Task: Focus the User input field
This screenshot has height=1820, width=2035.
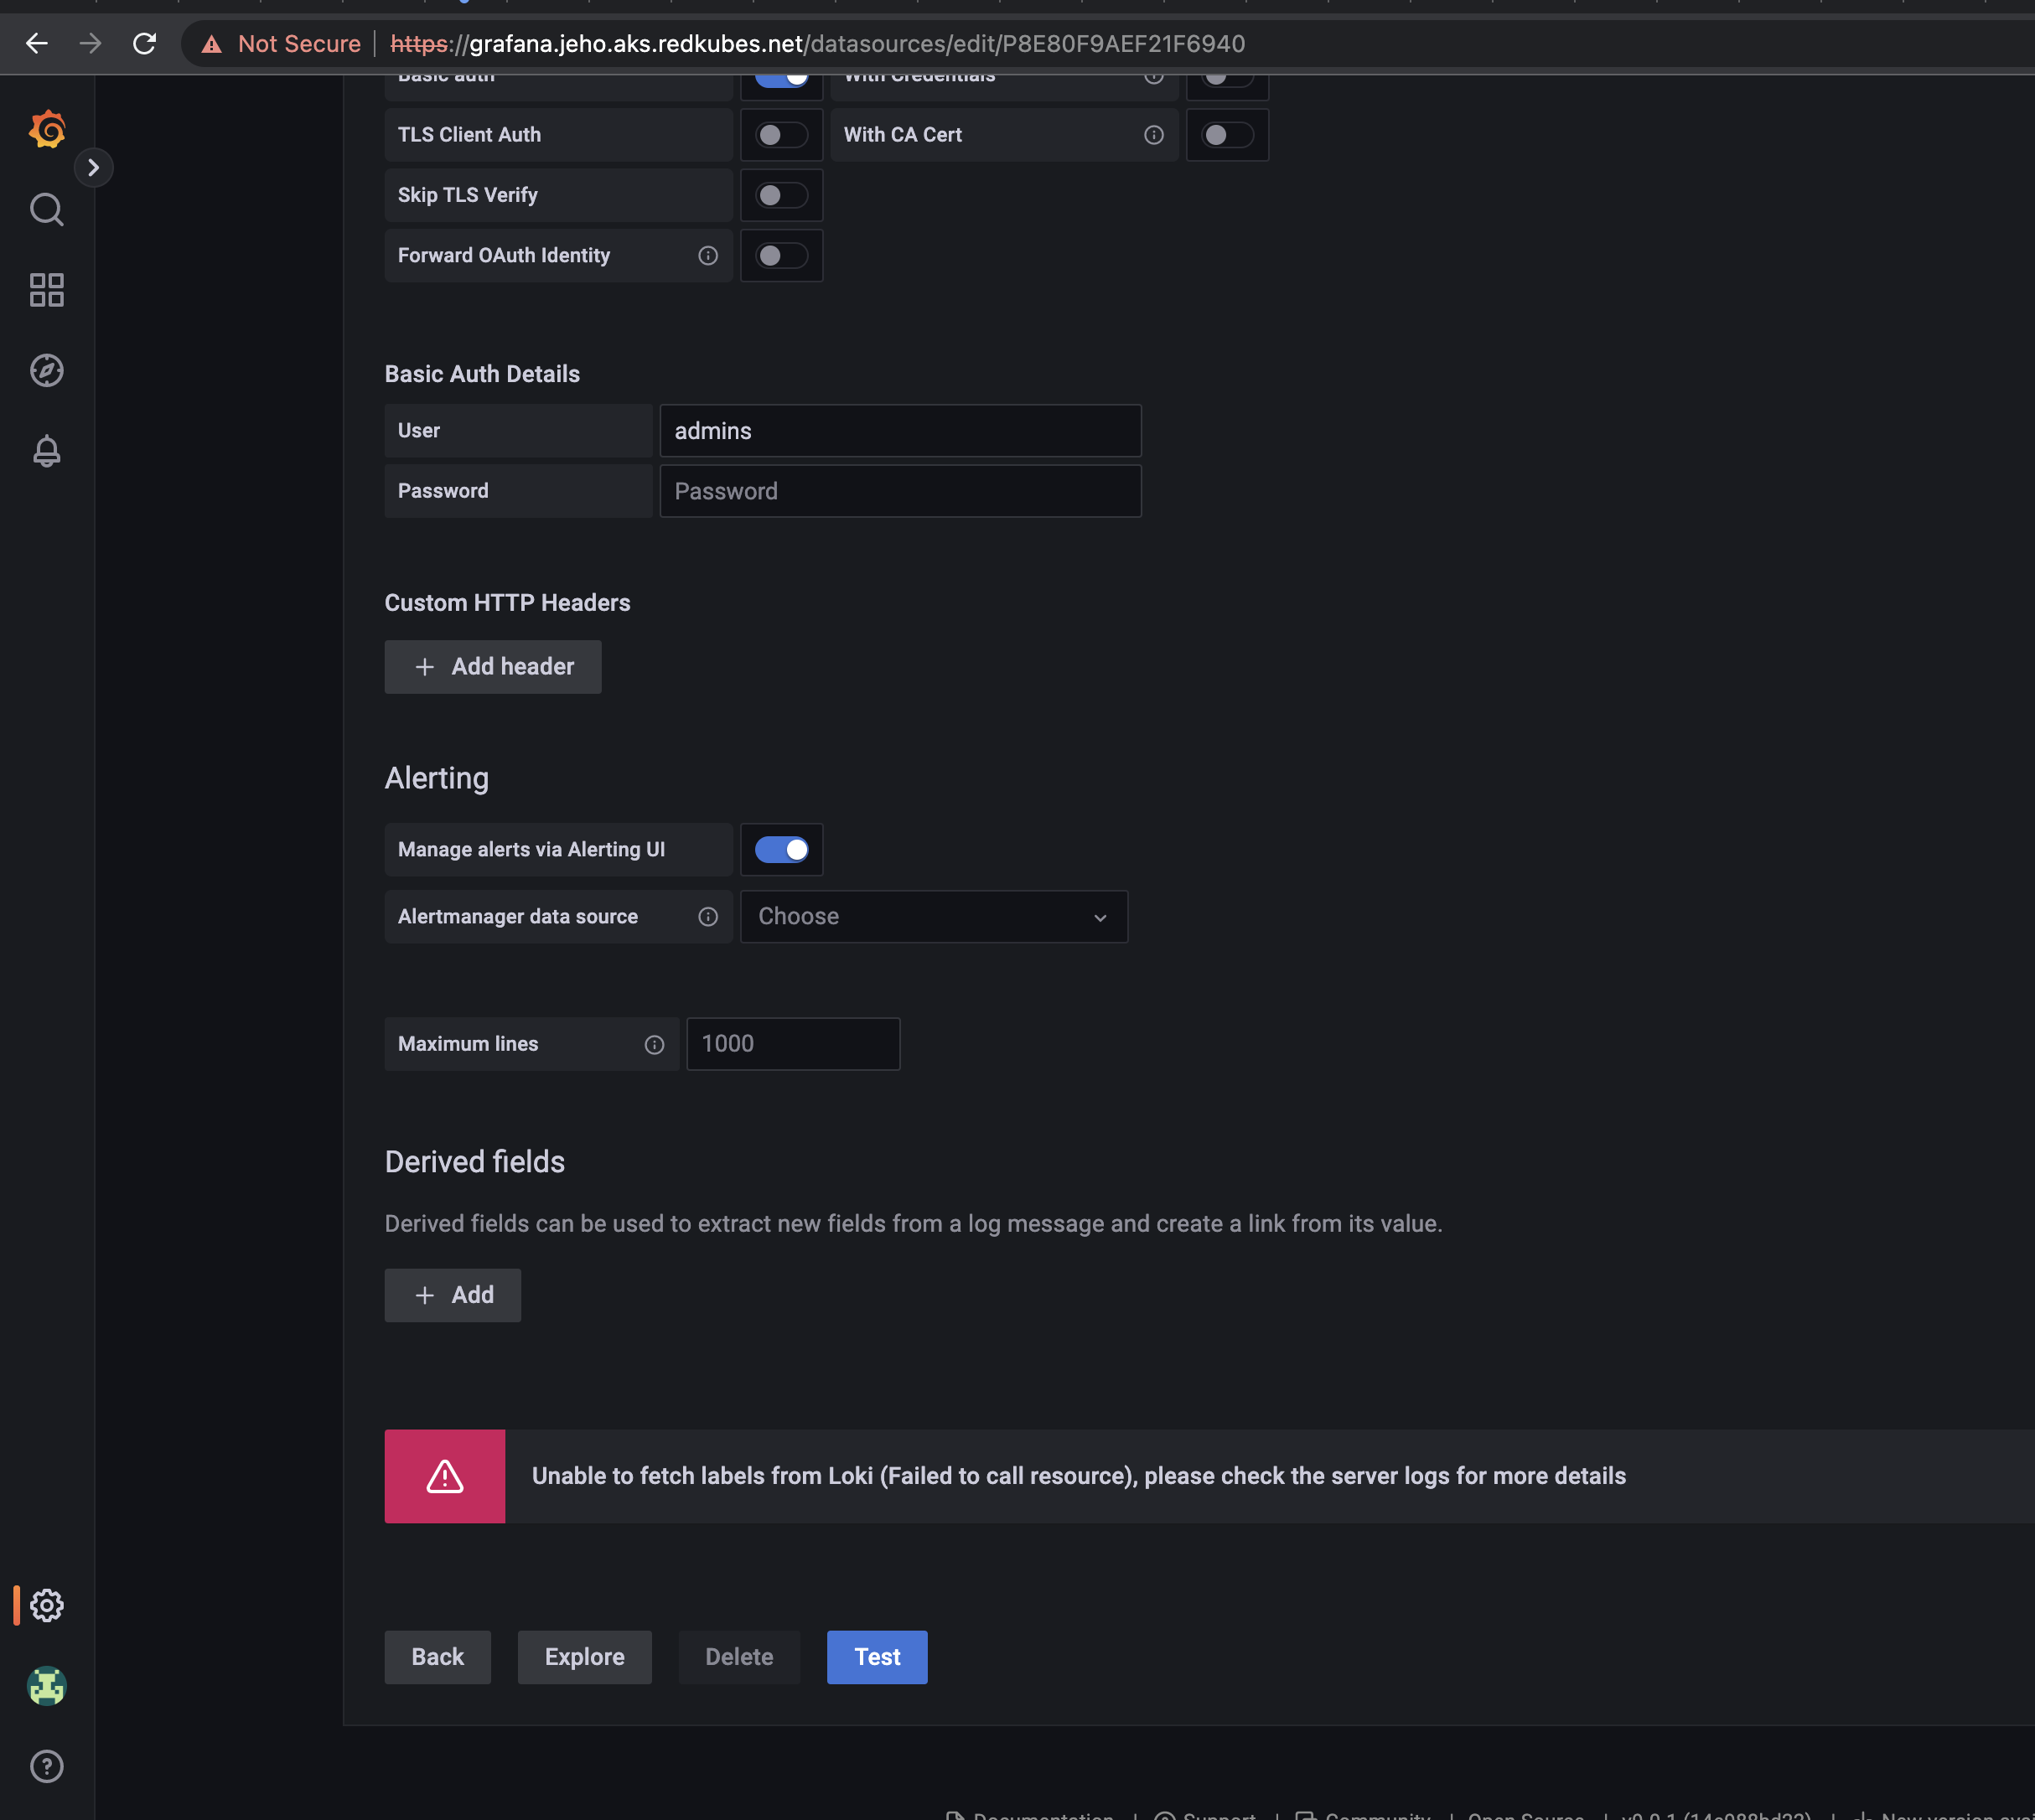Action: pos(900,431)
